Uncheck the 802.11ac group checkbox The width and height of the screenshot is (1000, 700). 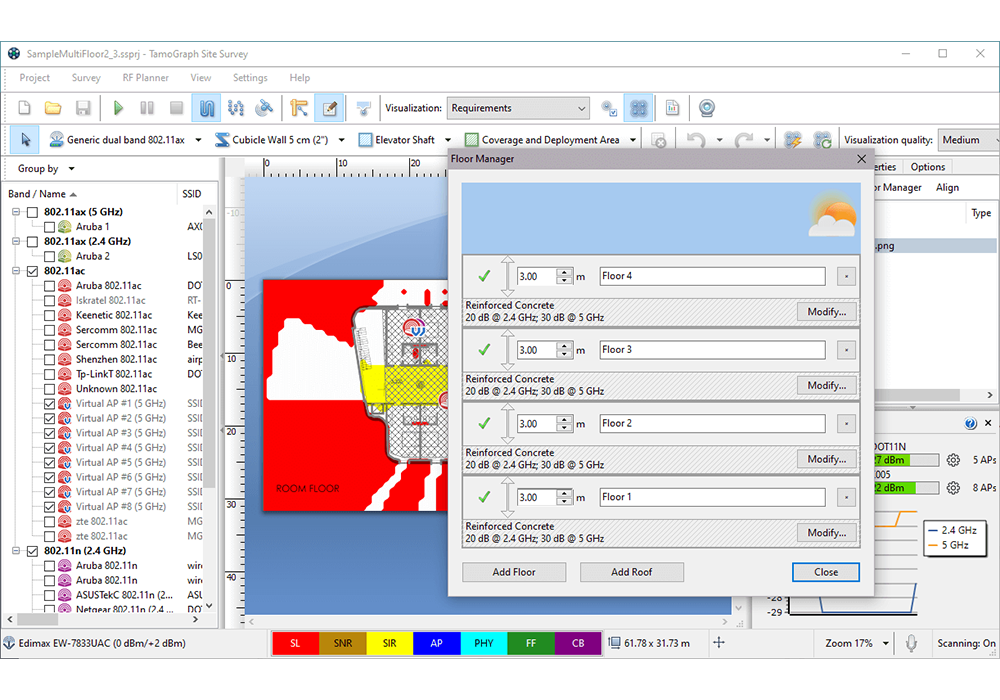pos(33,271)
